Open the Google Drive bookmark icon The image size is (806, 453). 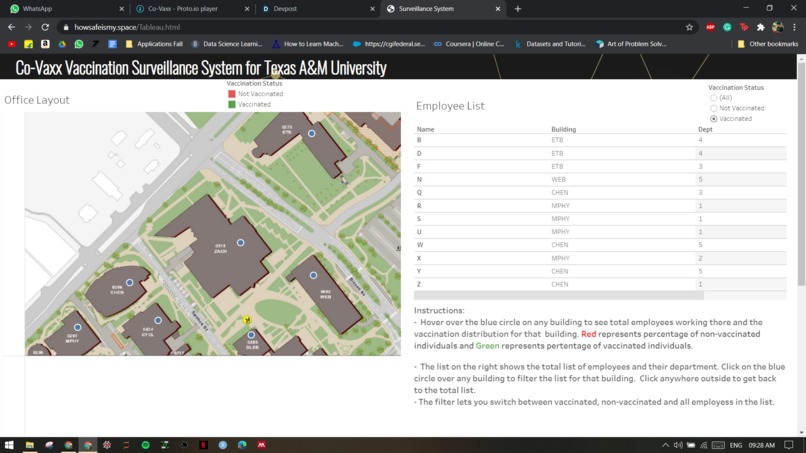[62, 44]
